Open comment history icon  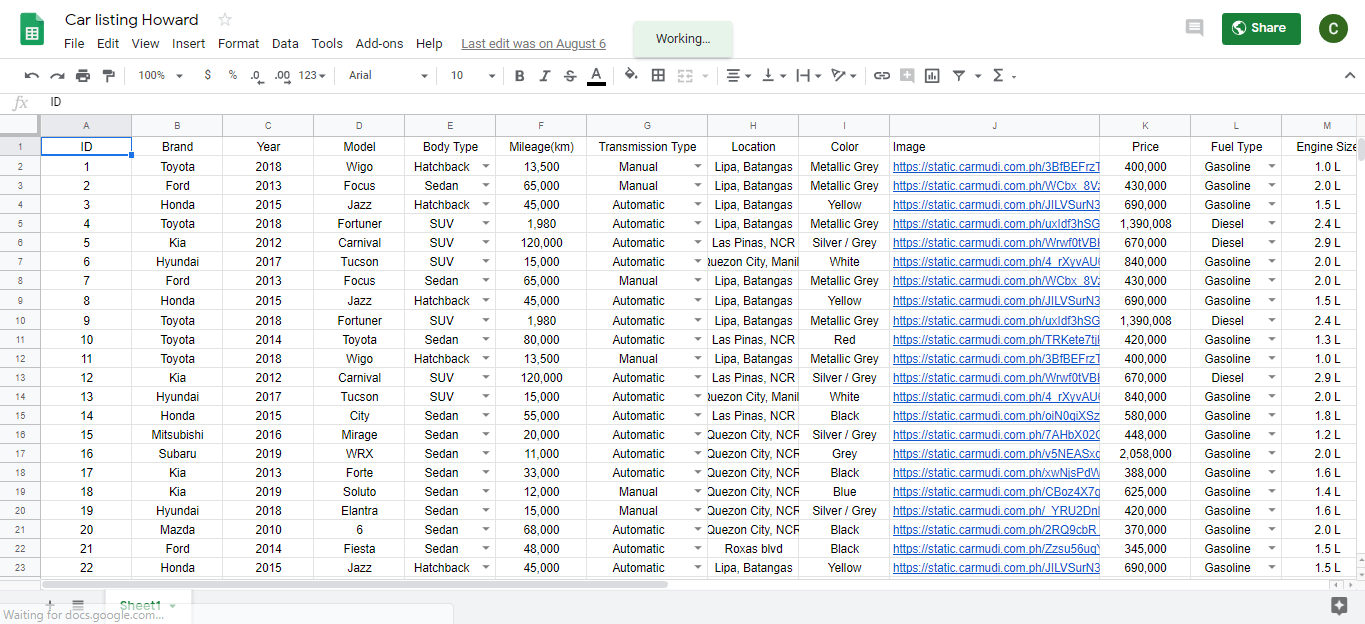(x=1194, y=28)
